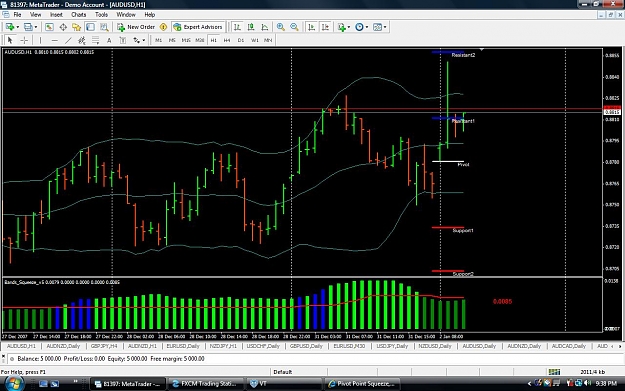Expand the Indicators dropdown arrow

pyautogui.click(x=349, y=27)
